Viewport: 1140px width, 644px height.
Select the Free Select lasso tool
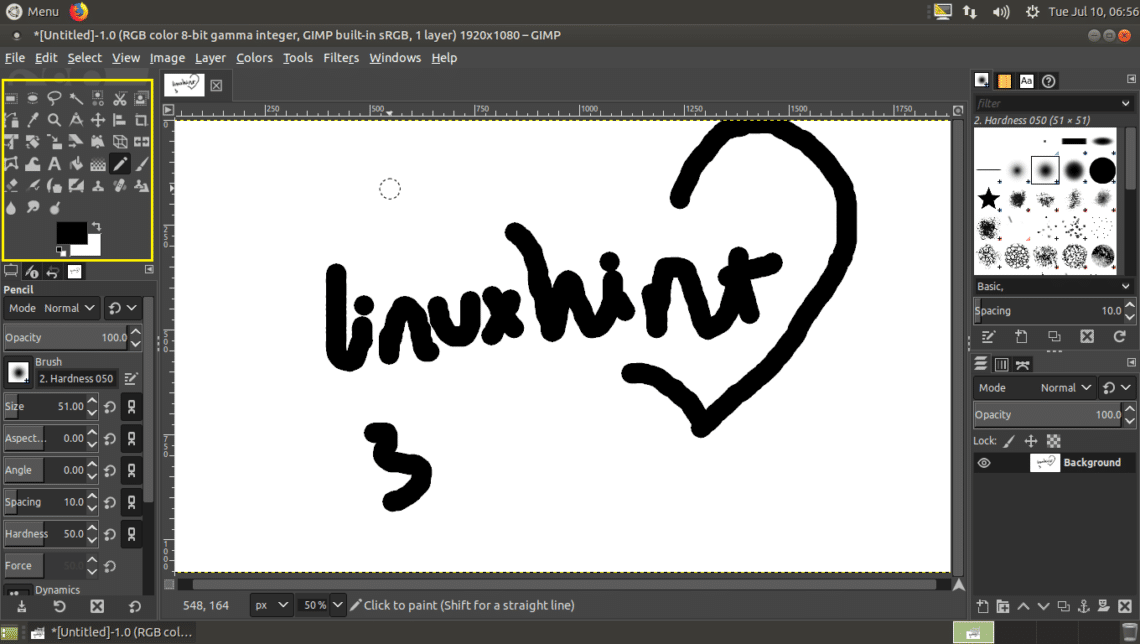coord(55,98)
